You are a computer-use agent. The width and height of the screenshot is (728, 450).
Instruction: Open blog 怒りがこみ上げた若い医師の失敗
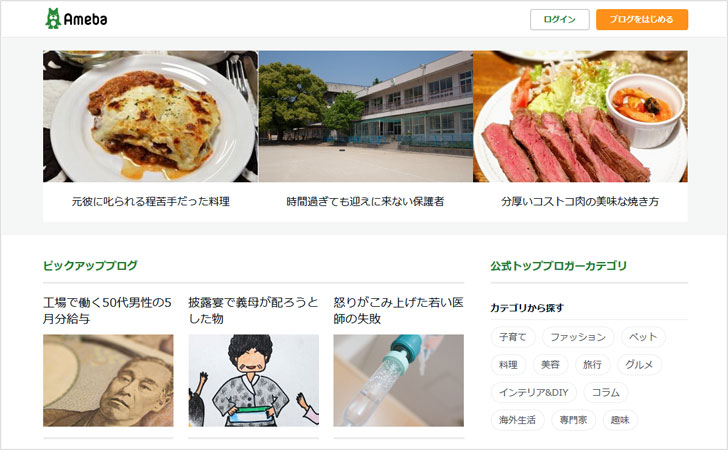(398, 311)
